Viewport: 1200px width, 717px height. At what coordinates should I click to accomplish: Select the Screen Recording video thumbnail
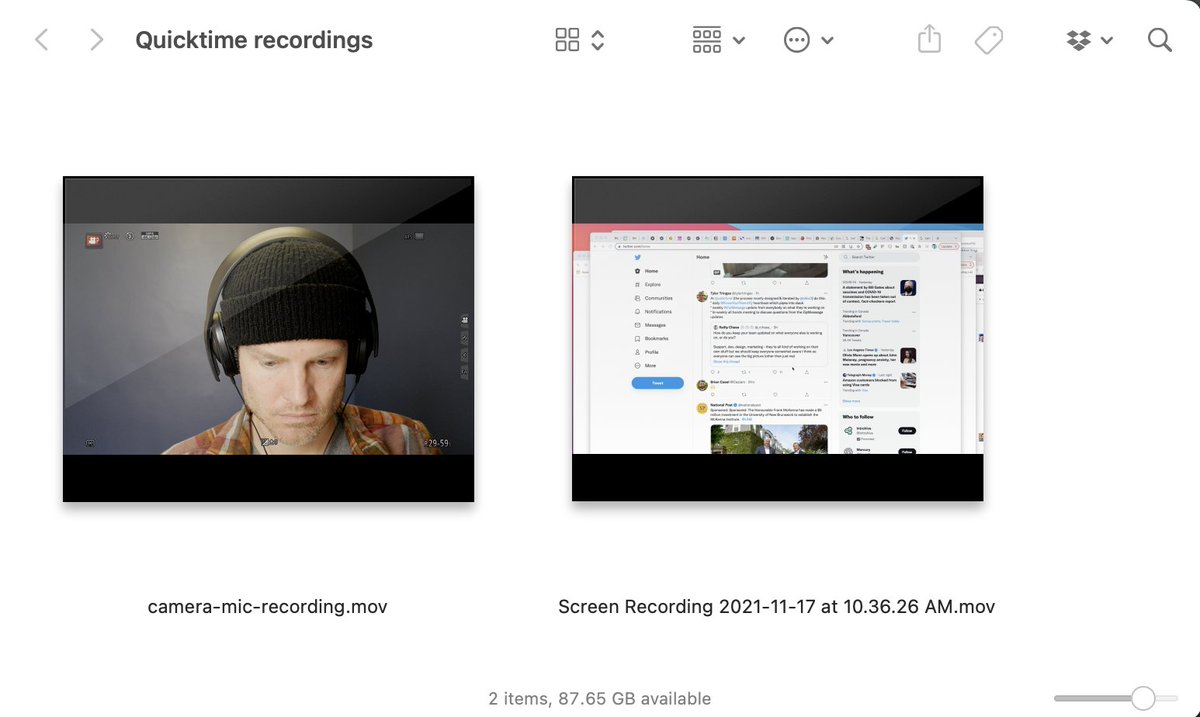(x=777, y=339)
